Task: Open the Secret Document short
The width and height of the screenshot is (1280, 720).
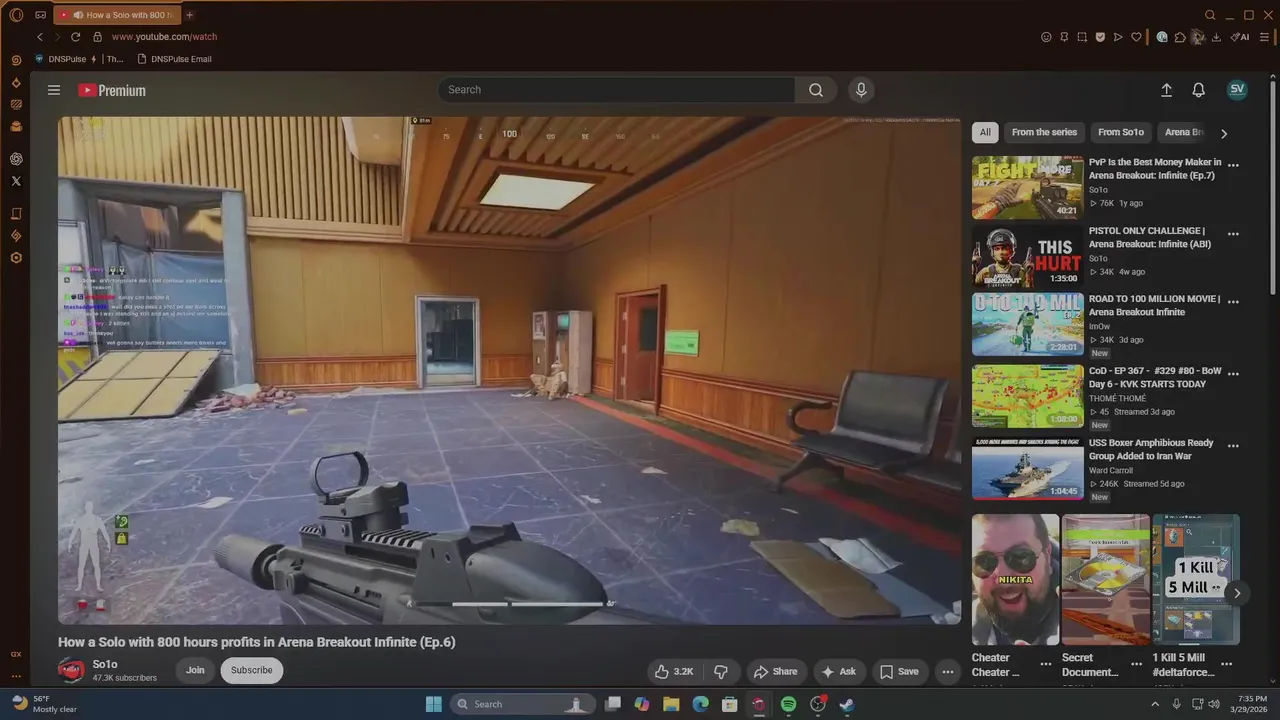Action: point(1106,580)
